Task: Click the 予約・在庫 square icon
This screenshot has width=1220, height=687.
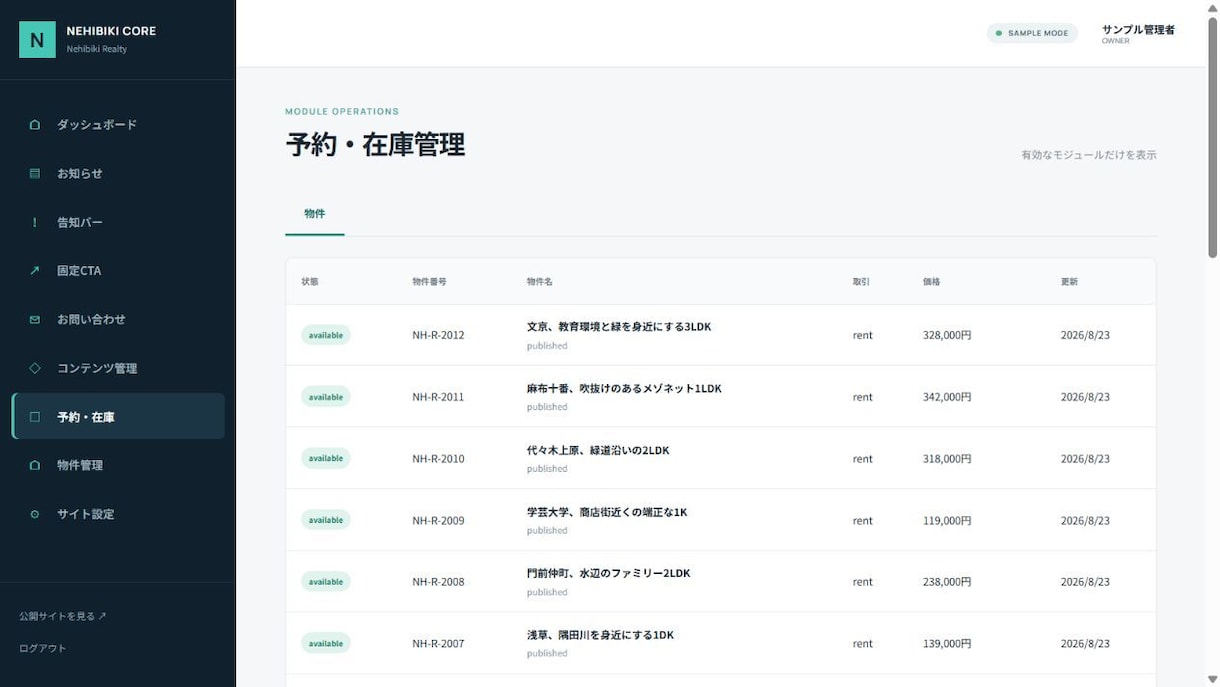Action: [x=35, y=417]
